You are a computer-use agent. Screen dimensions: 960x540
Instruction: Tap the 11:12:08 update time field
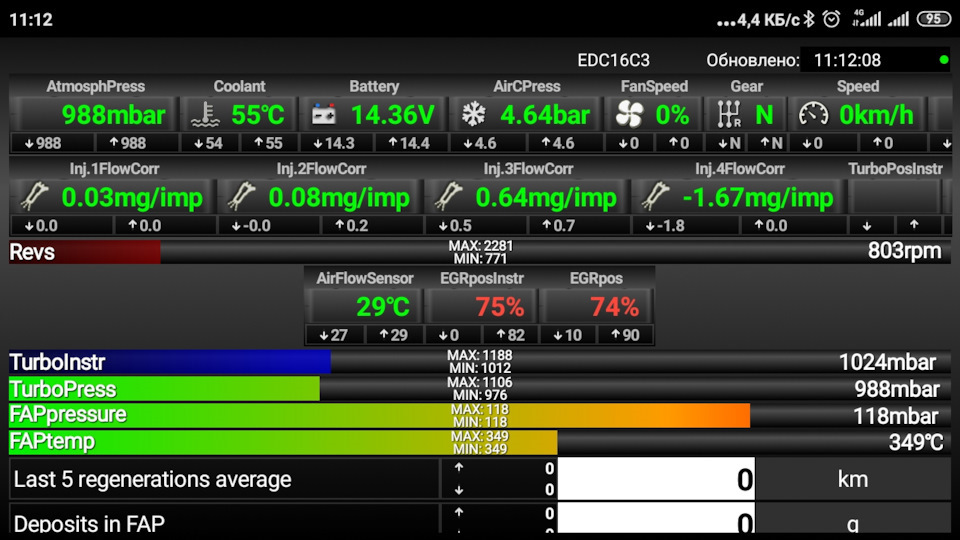pyautogui.click(x=876, y=60)
